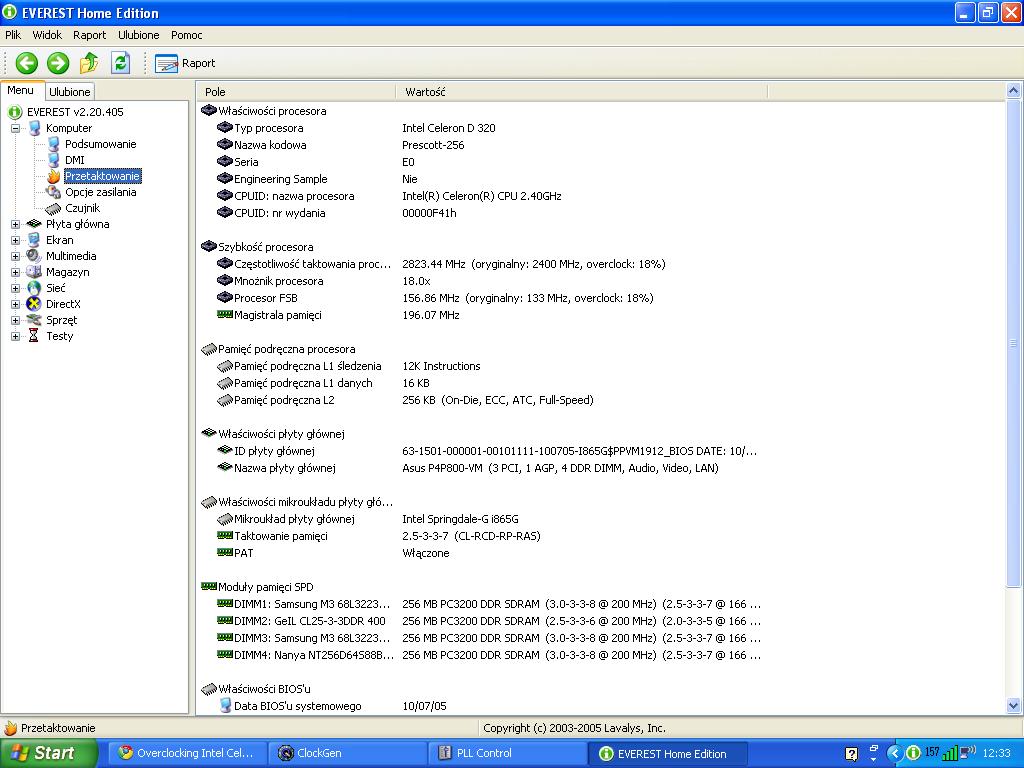The height and width of the screenshot is (768, 1024).
Task: Expand the Sieć tree node
Action: [x=16, y=288]
